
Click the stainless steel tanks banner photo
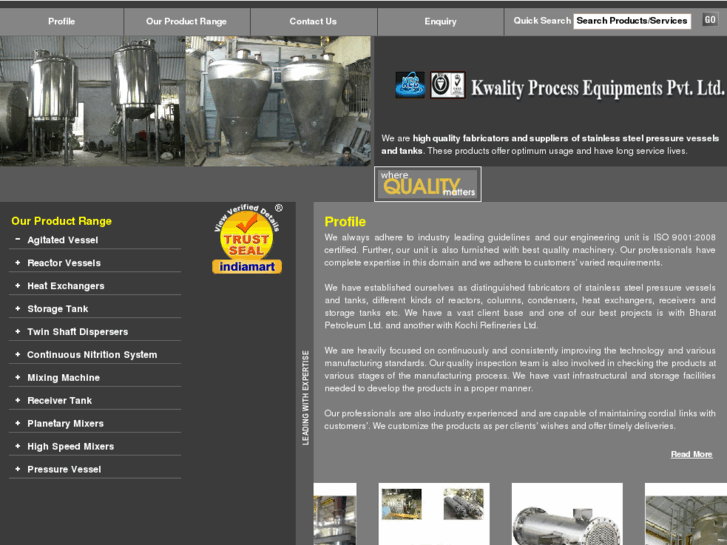pyautogui.click(x=93, y=101)
